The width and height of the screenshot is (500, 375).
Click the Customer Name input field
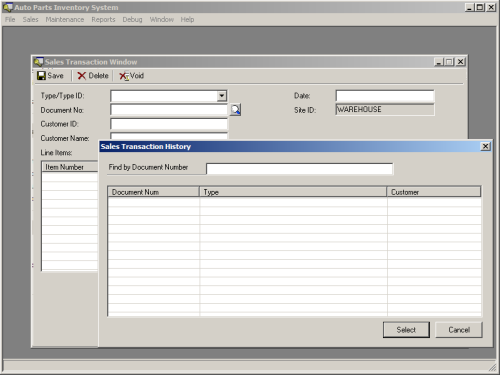(169, 136)
